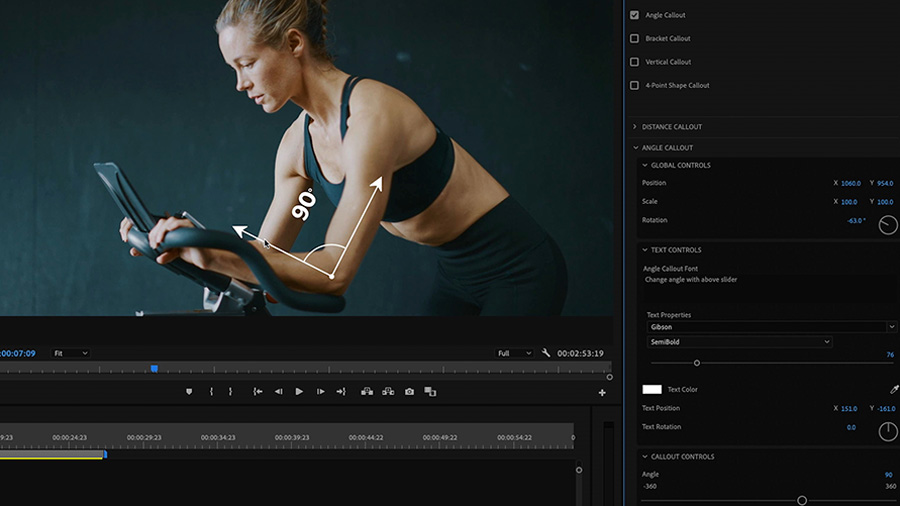Screen dimensions: 900x506
Task: Open monitor settings wrench icon
Action: (x=546, y=353)
